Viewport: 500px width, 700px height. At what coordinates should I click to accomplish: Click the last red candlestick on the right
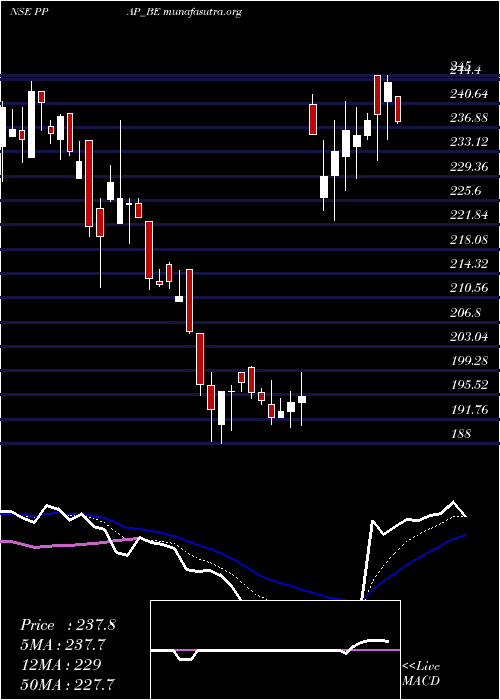pos(398,109)
